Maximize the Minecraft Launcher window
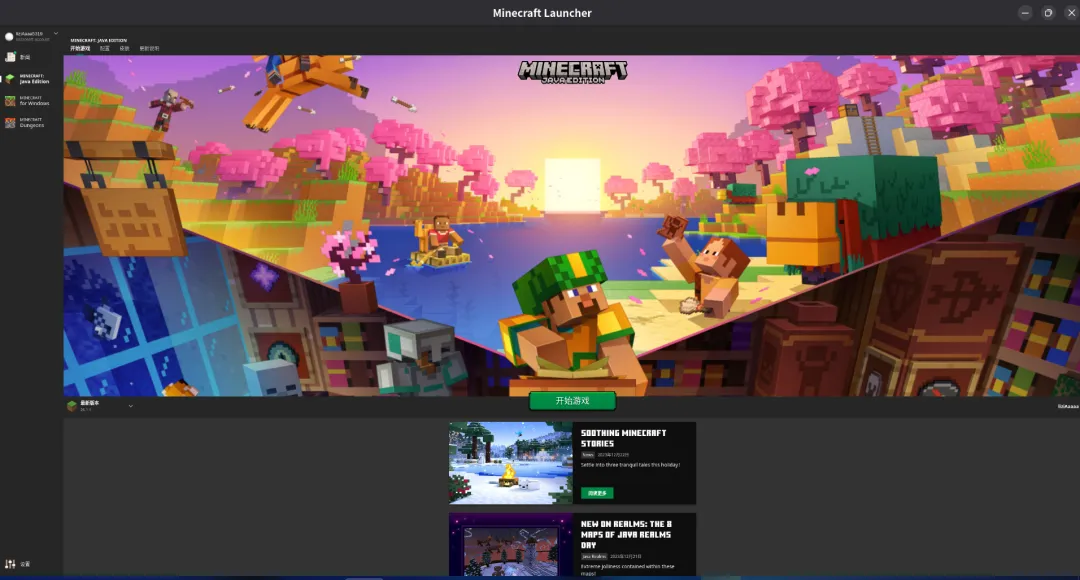Screen dimensions: 1080x580 (x=1048, y=12)
